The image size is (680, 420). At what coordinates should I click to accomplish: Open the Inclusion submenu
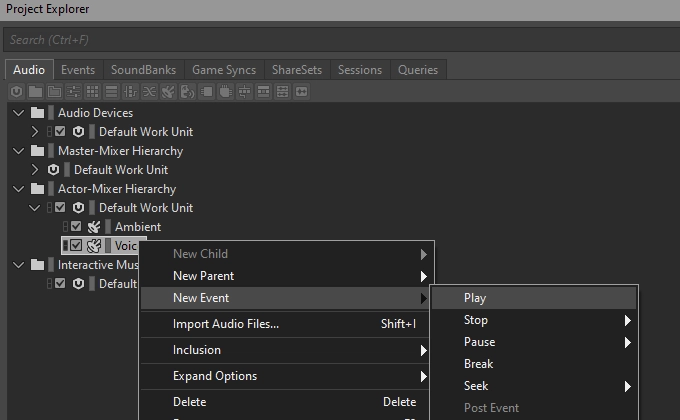pos(285,350)
